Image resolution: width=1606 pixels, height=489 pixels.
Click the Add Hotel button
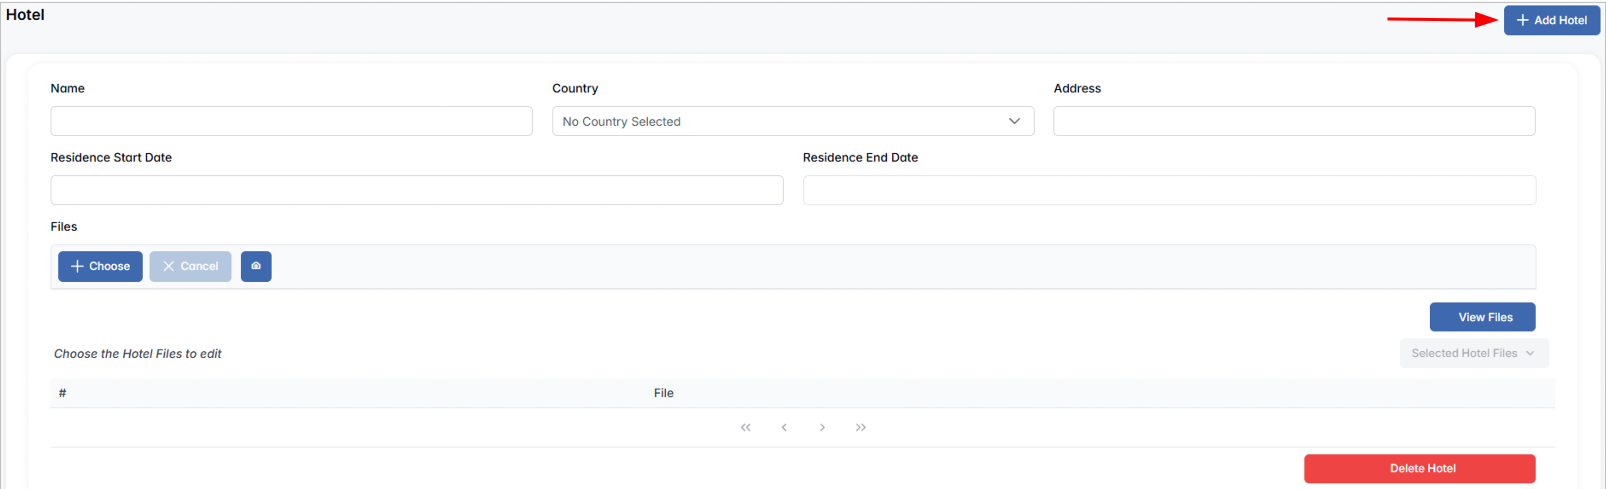click(x=1551, y=20)
